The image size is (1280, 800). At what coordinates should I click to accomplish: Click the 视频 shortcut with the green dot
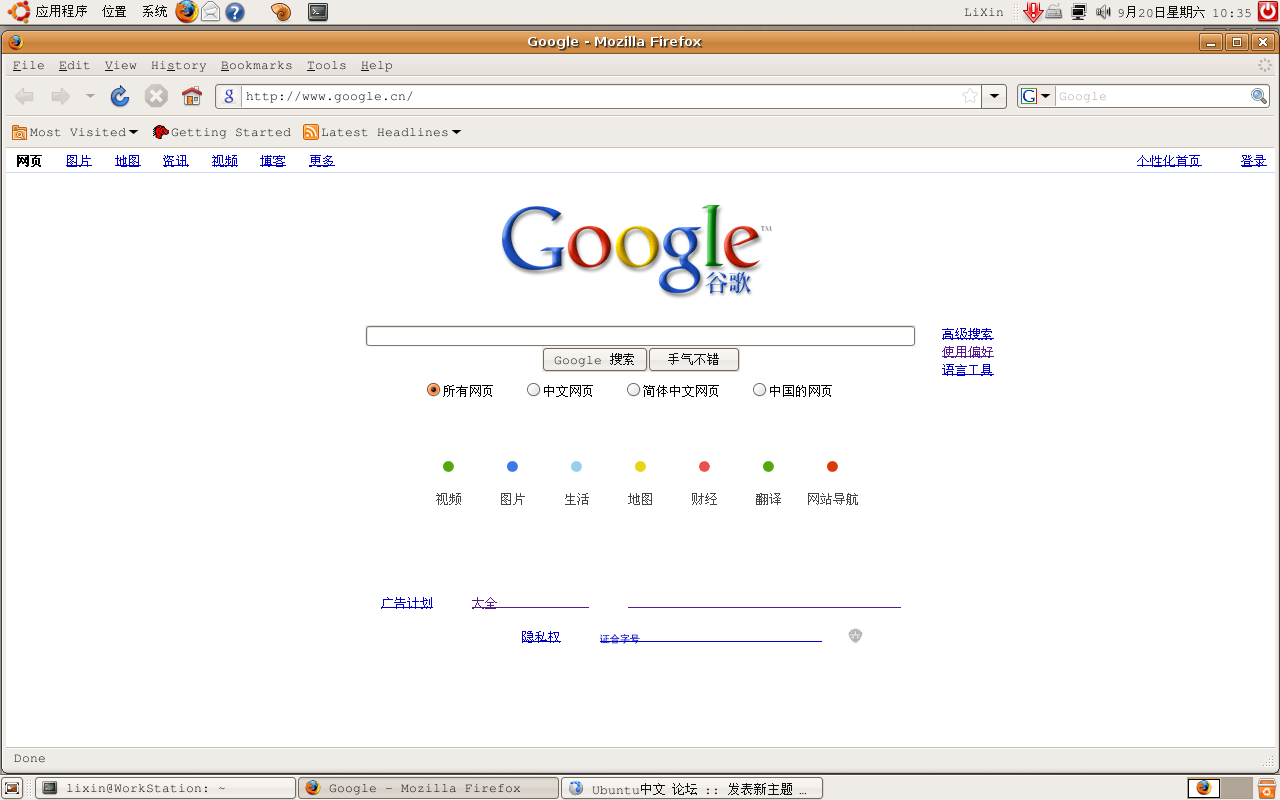tap(448, 482)
